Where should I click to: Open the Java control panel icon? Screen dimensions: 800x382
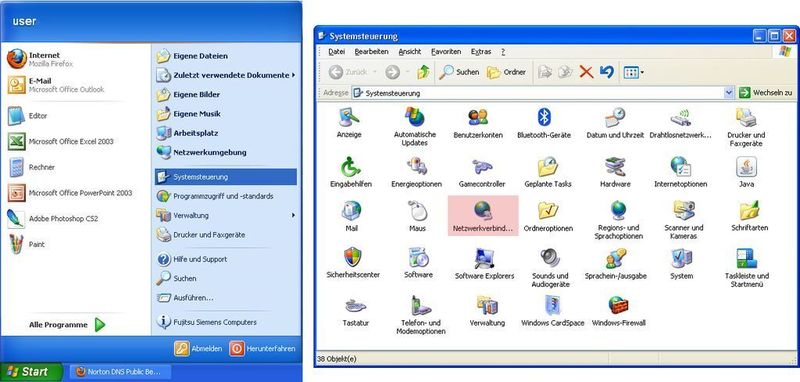point(746,172)
